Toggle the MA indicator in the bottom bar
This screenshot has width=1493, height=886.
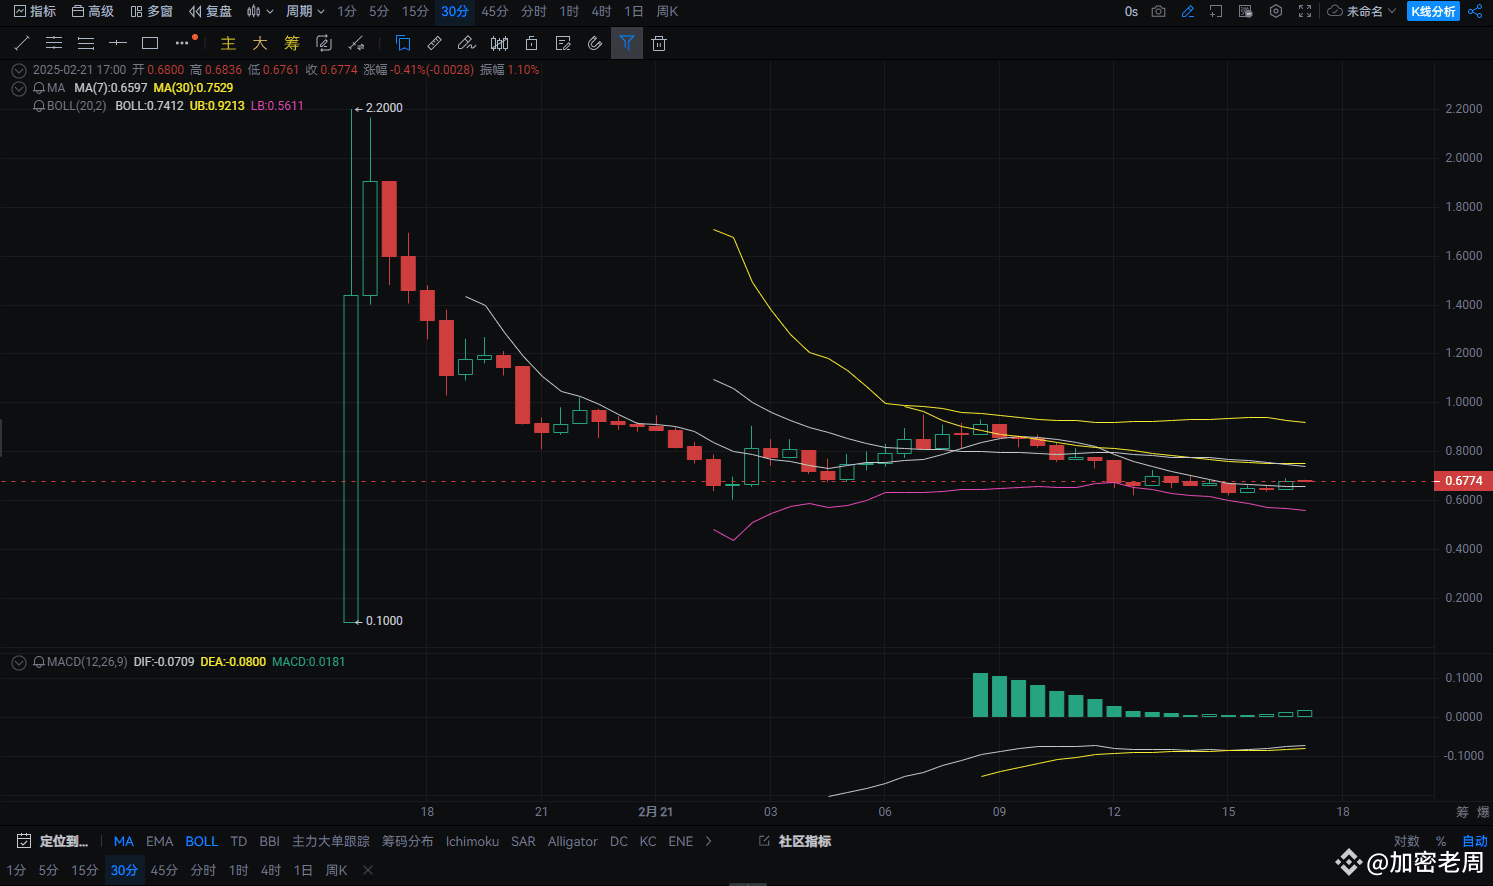click(124, 841)
